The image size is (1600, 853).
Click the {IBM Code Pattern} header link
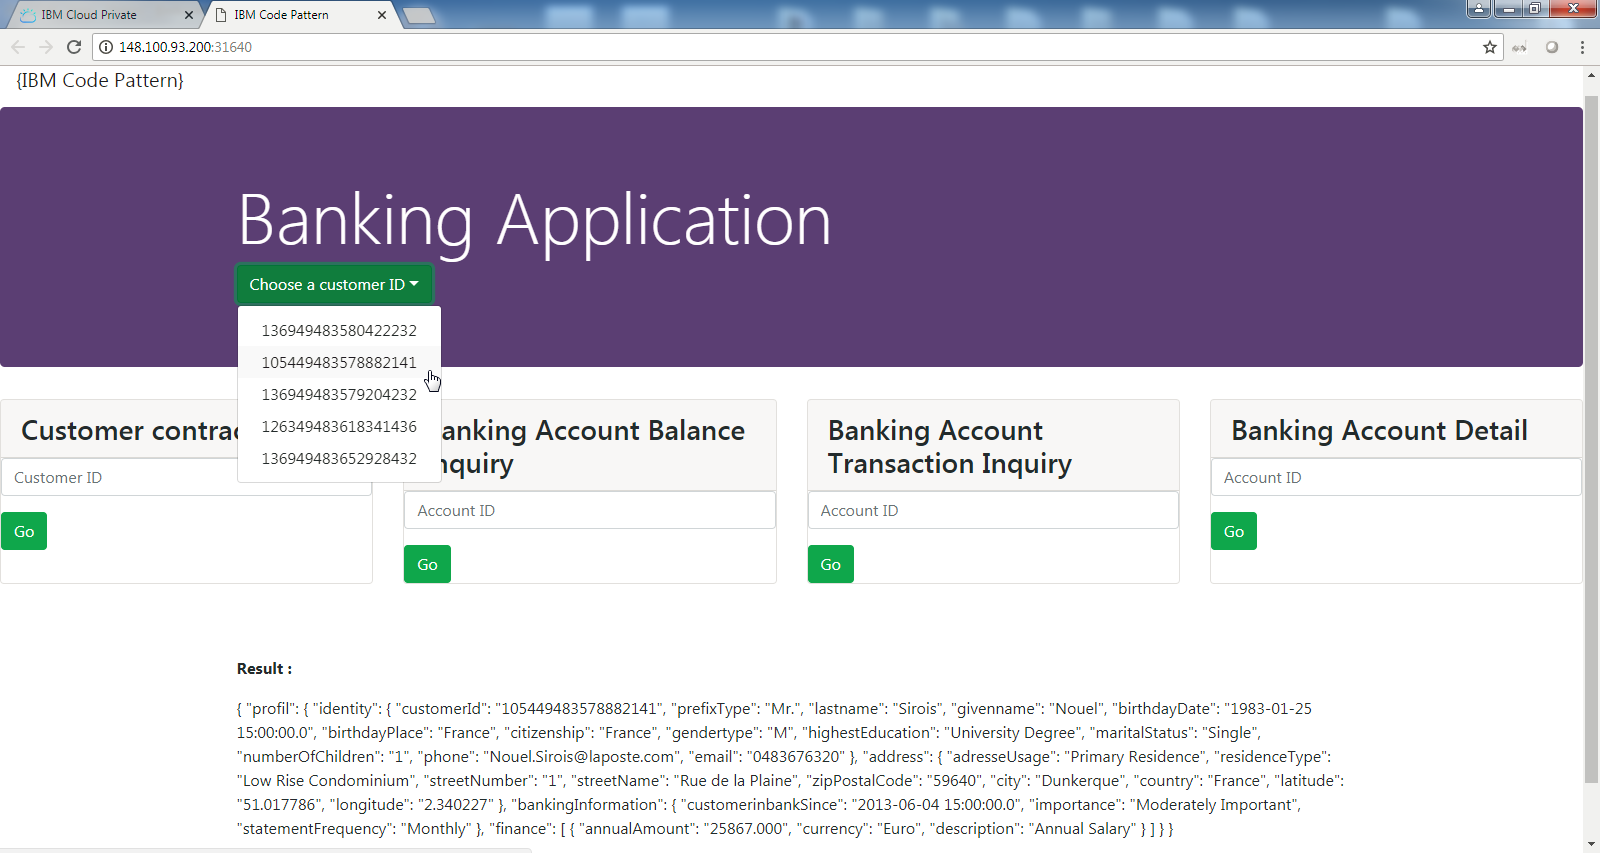tap(100, 80)
